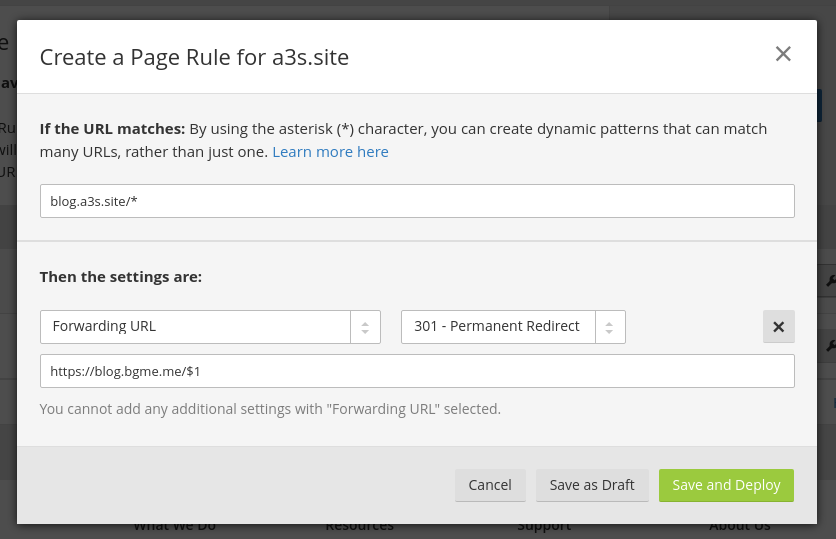Close the Create a Page Rule dialog
Screen dimensions: 836x539
783,54
